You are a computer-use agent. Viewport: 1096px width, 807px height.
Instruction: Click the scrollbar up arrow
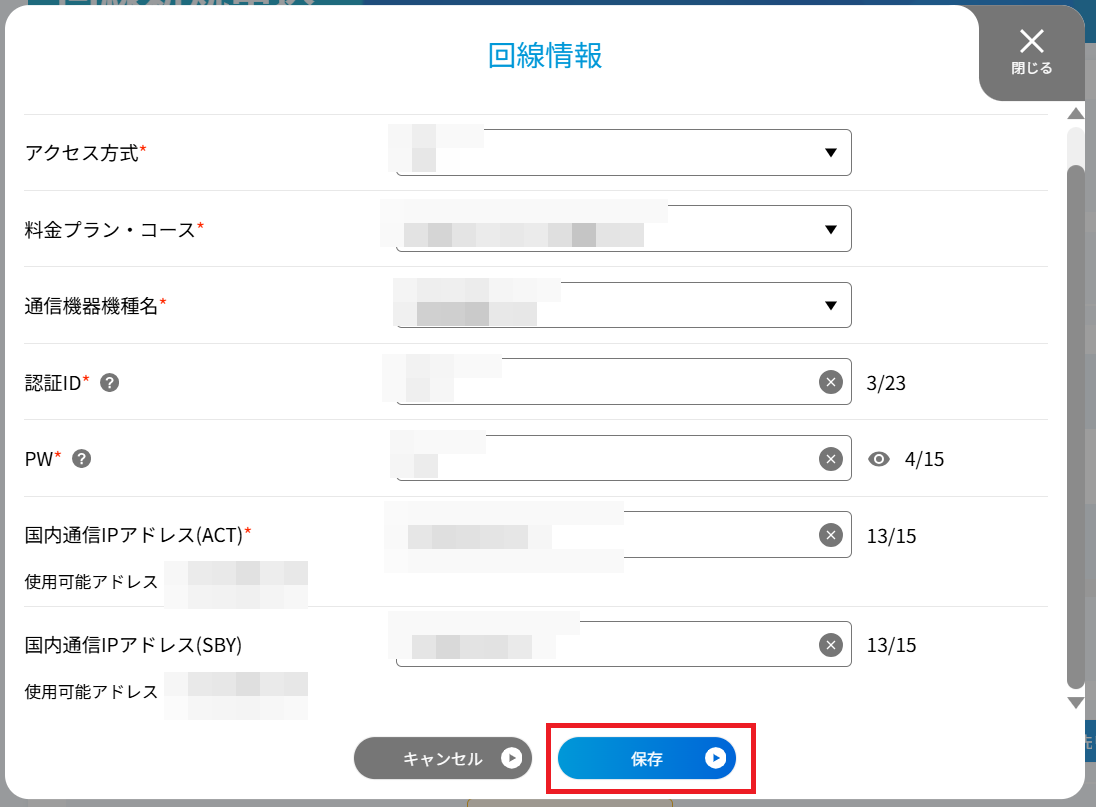[x=1076, y=113]
